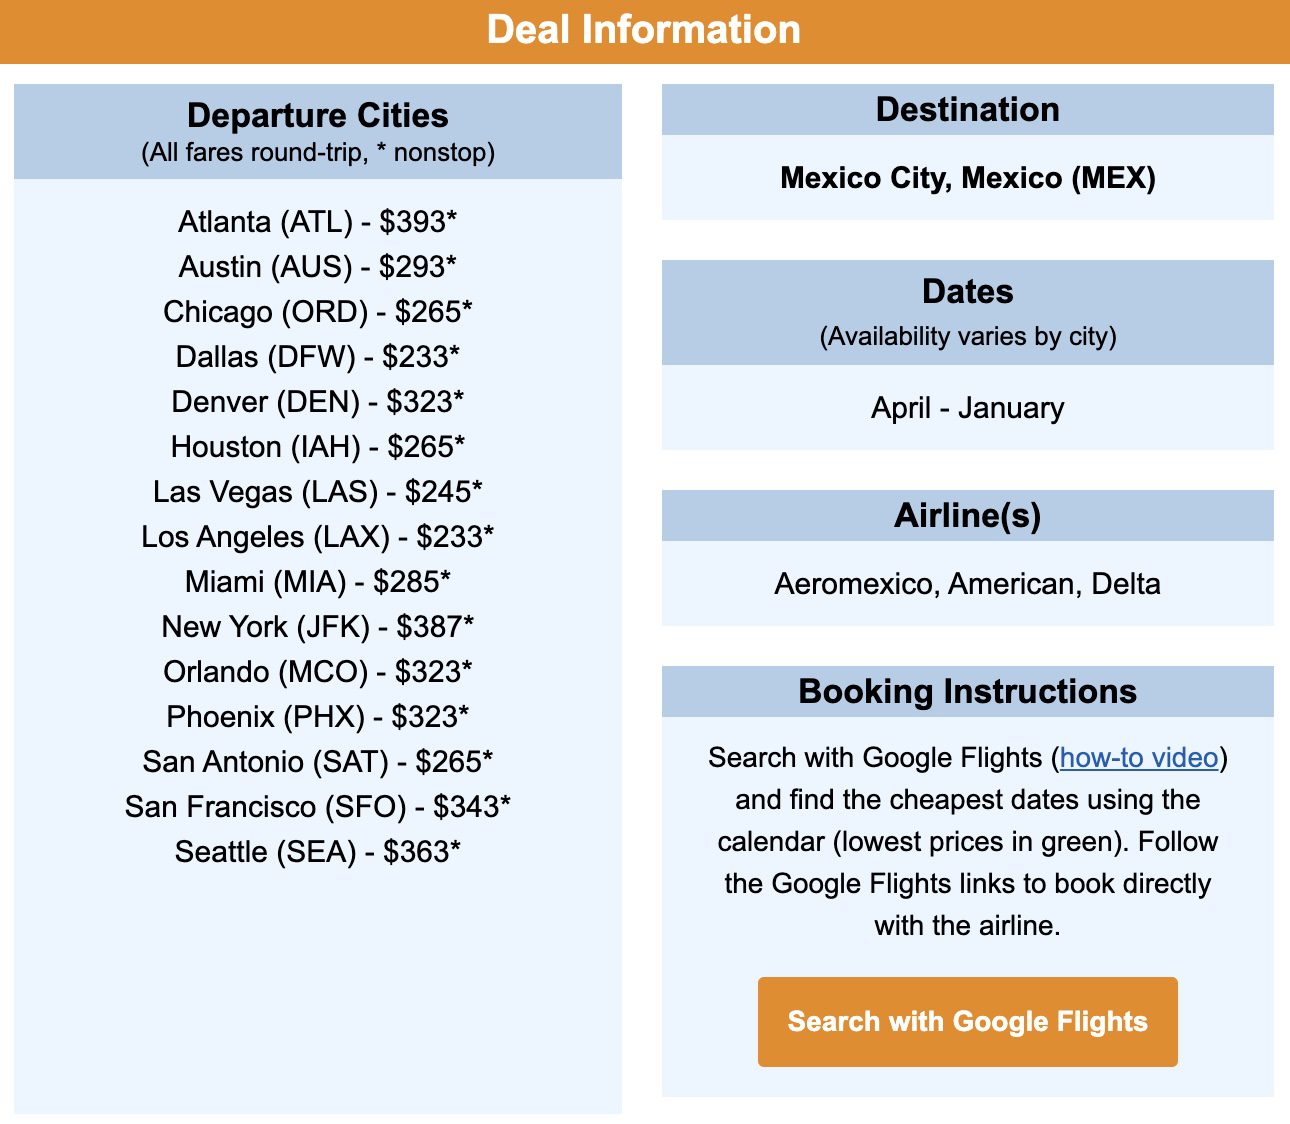Click the Search with Google Flights button

click(968, 1021)
